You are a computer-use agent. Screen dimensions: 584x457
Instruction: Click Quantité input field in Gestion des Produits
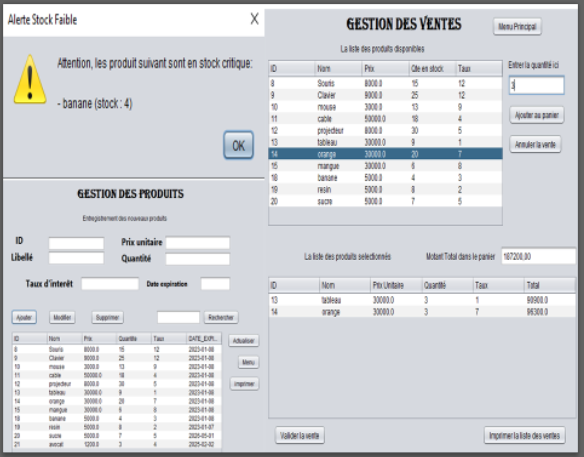coord(198,259)
